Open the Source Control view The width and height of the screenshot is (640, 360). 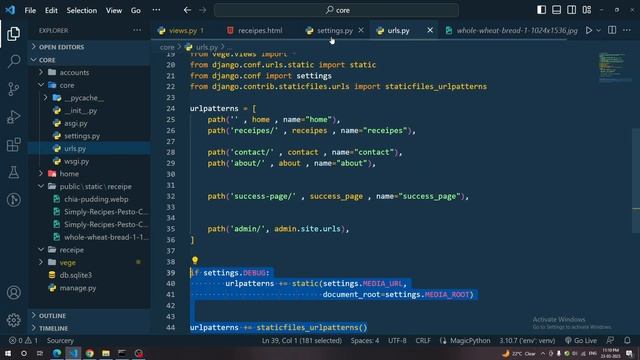(13, 89)
